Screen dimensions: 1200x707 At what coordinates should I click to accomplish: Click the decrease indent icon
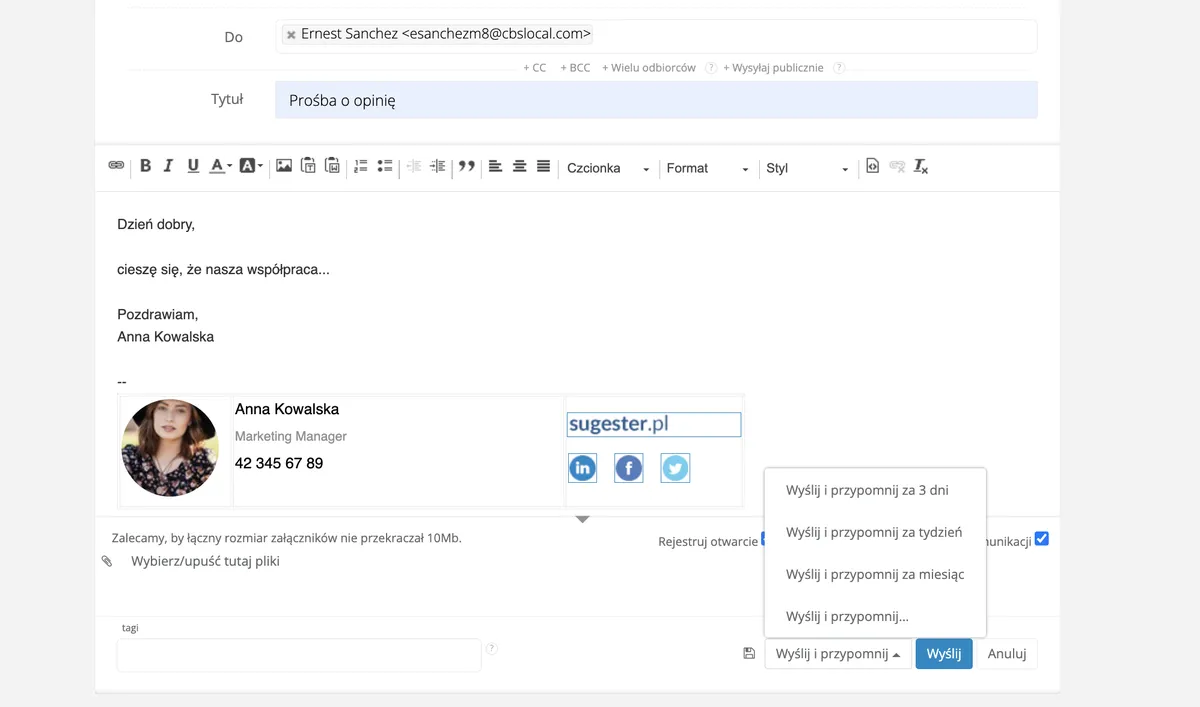coord(413,166)
